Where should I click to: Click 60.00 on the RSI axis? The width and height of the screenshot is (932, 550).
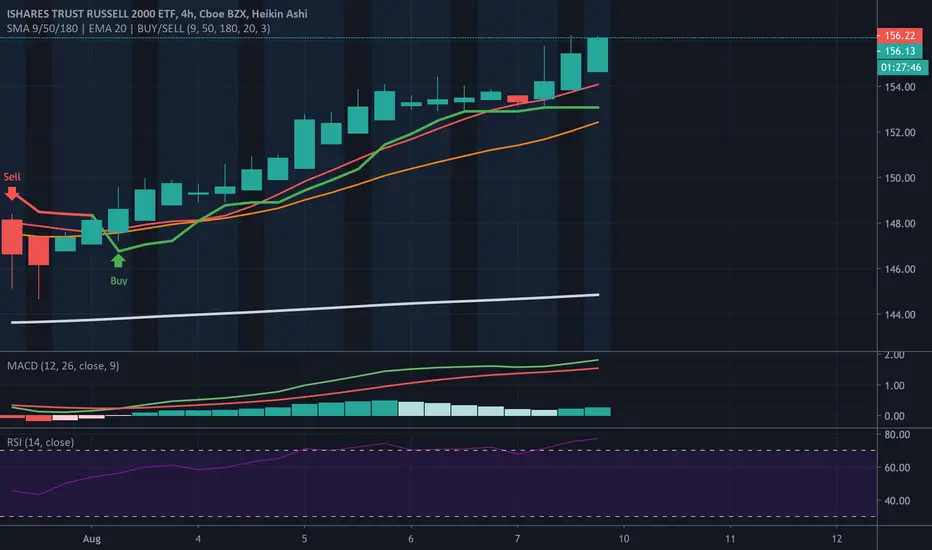tap(897, 468)
